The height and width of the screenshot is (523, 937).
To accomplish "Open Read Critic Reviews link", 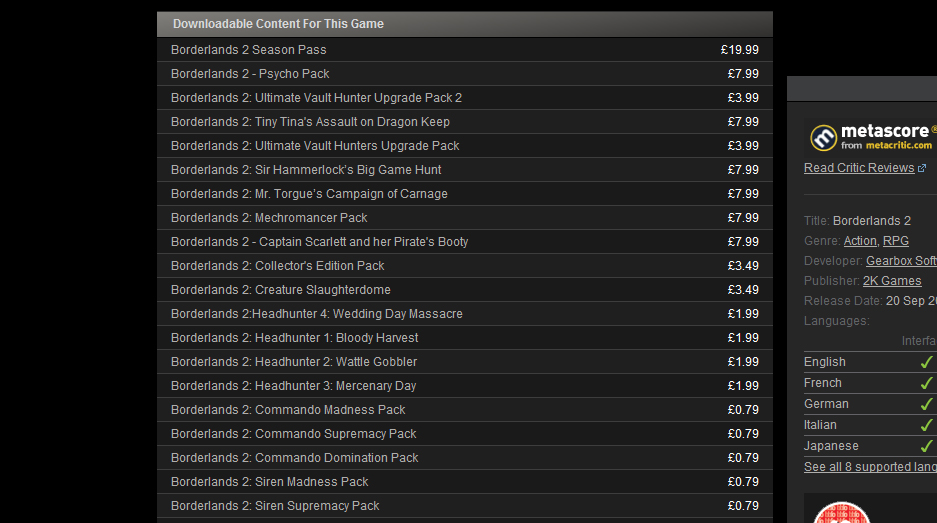I will 859,168.
